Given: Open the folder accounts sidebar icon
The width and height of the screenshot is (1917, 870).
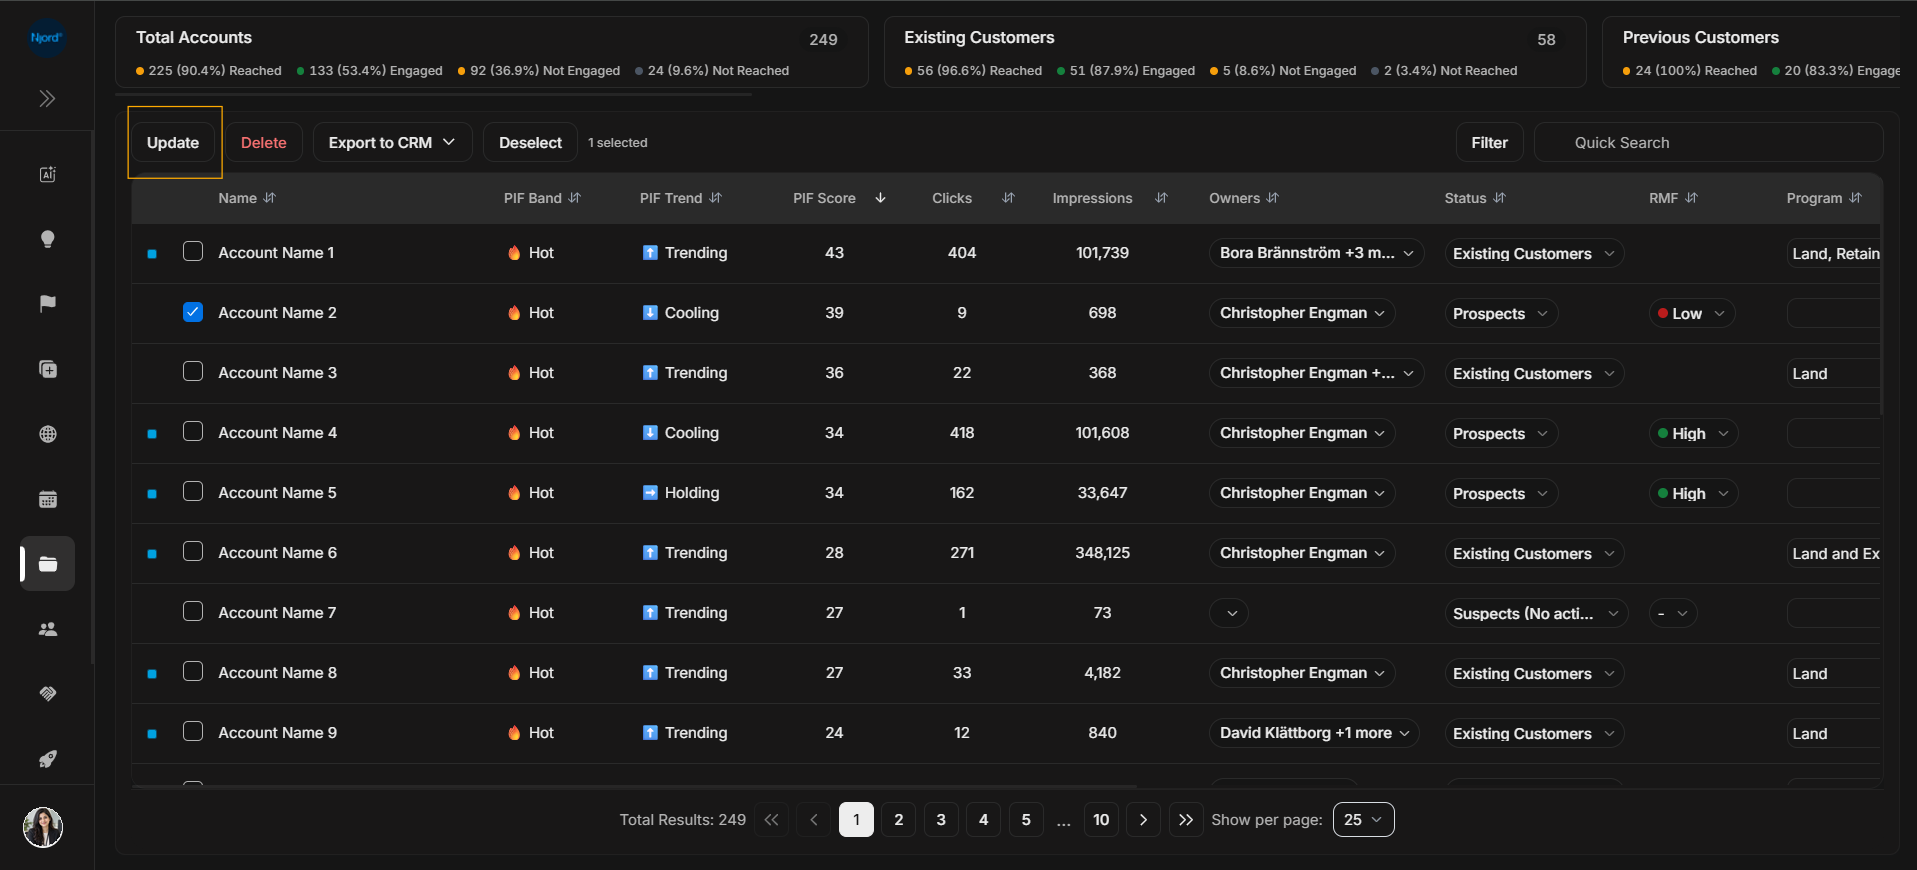Looking at the screenshot, I should [47, 564].
